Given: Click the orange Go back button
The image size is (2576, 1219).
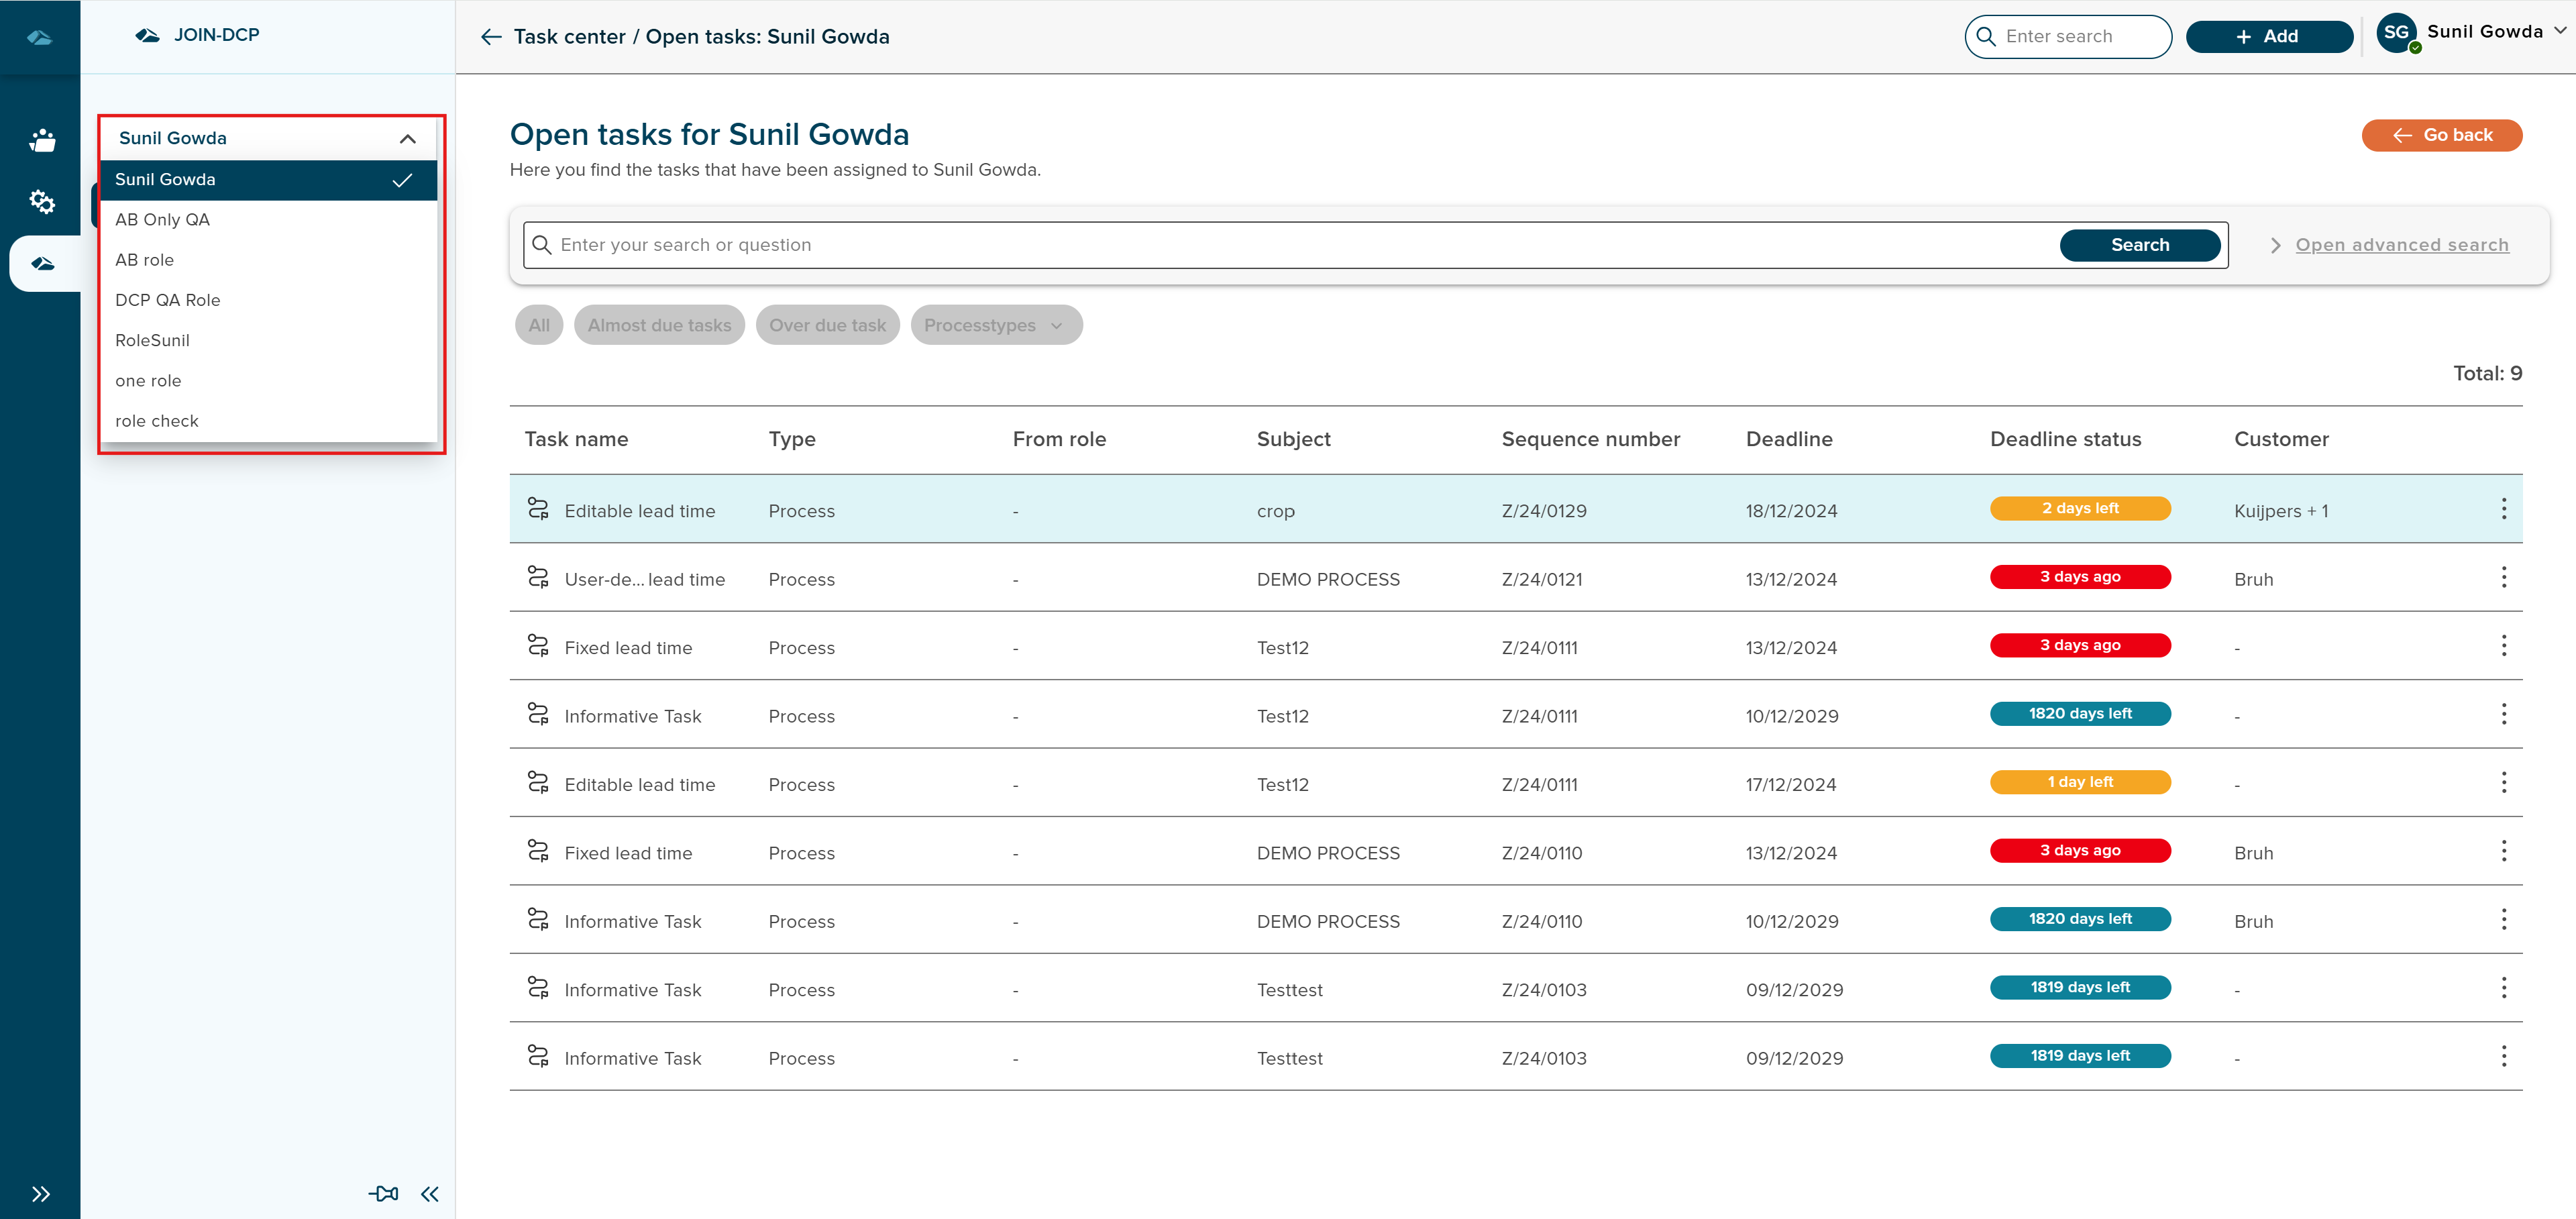Looking at the screenshot, I should point(2441,135).
